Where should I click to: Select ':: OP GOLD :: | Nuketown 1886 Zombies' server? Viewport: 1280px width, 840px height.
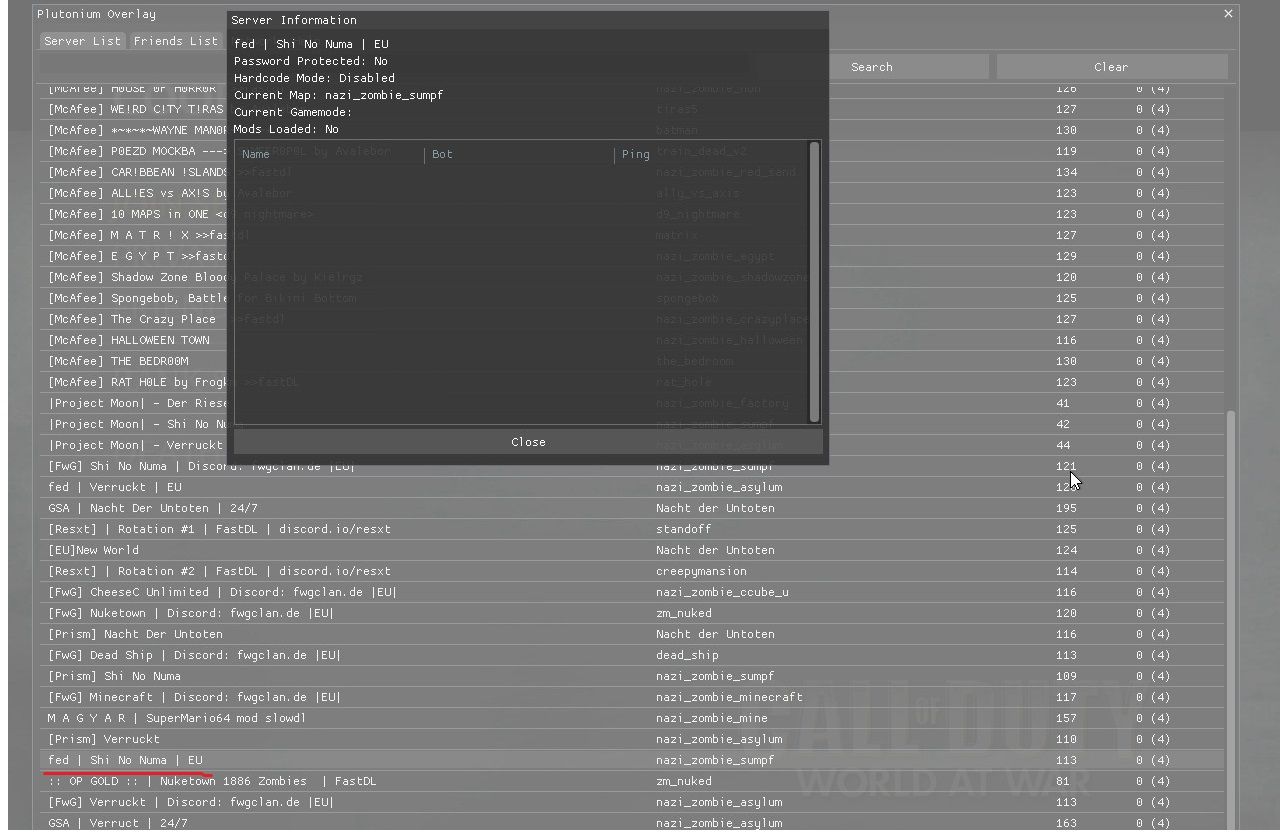tap(632, 781)
